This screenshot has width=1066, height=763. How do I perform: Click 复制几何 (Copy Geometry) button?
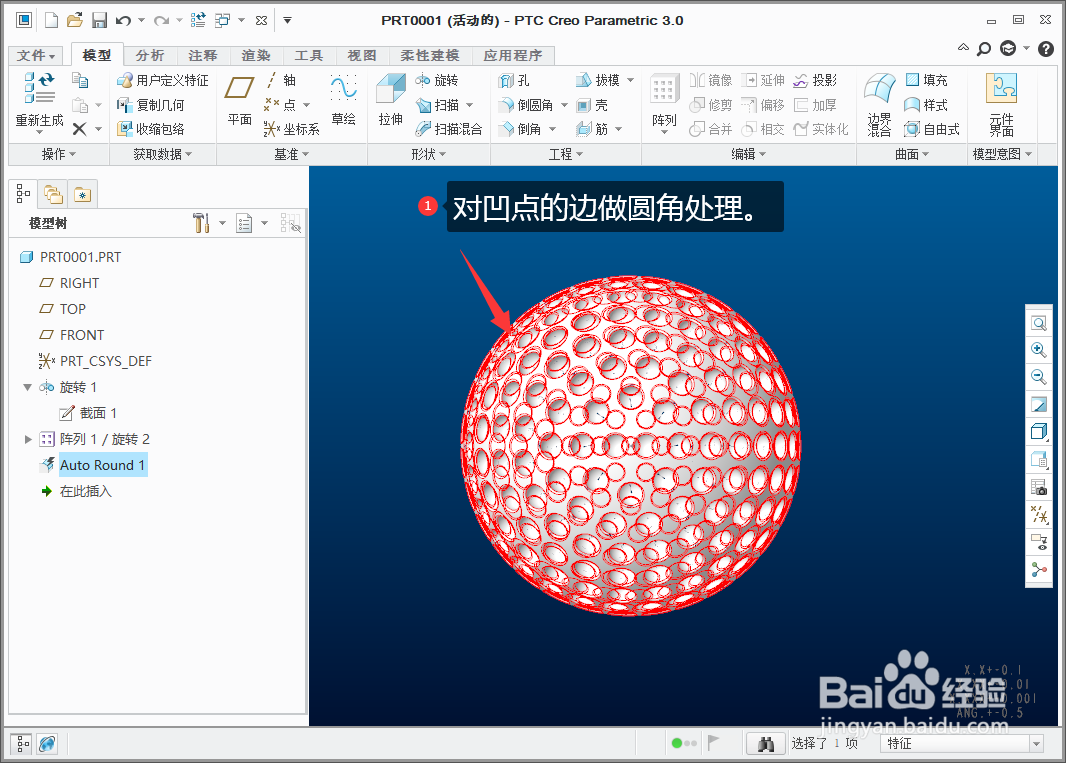point(150,105)
